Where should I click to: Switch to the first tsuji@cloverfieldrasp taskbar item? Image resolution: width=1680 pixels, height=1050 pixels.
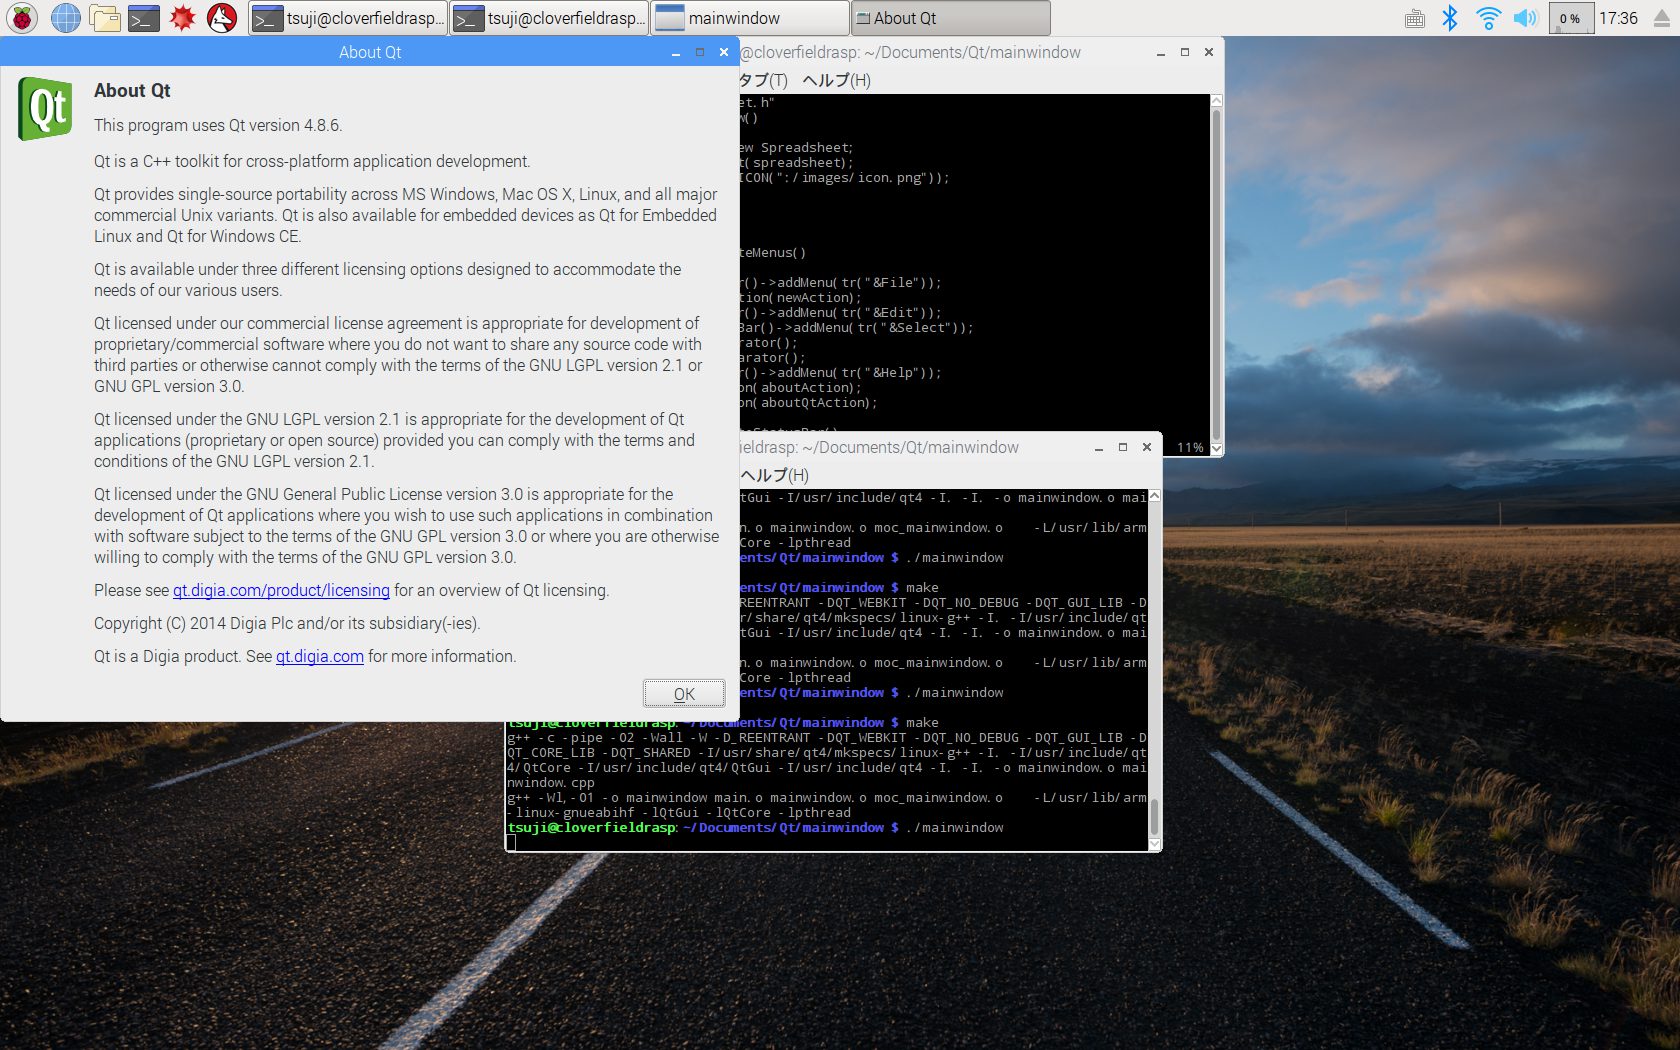(348, 18)
